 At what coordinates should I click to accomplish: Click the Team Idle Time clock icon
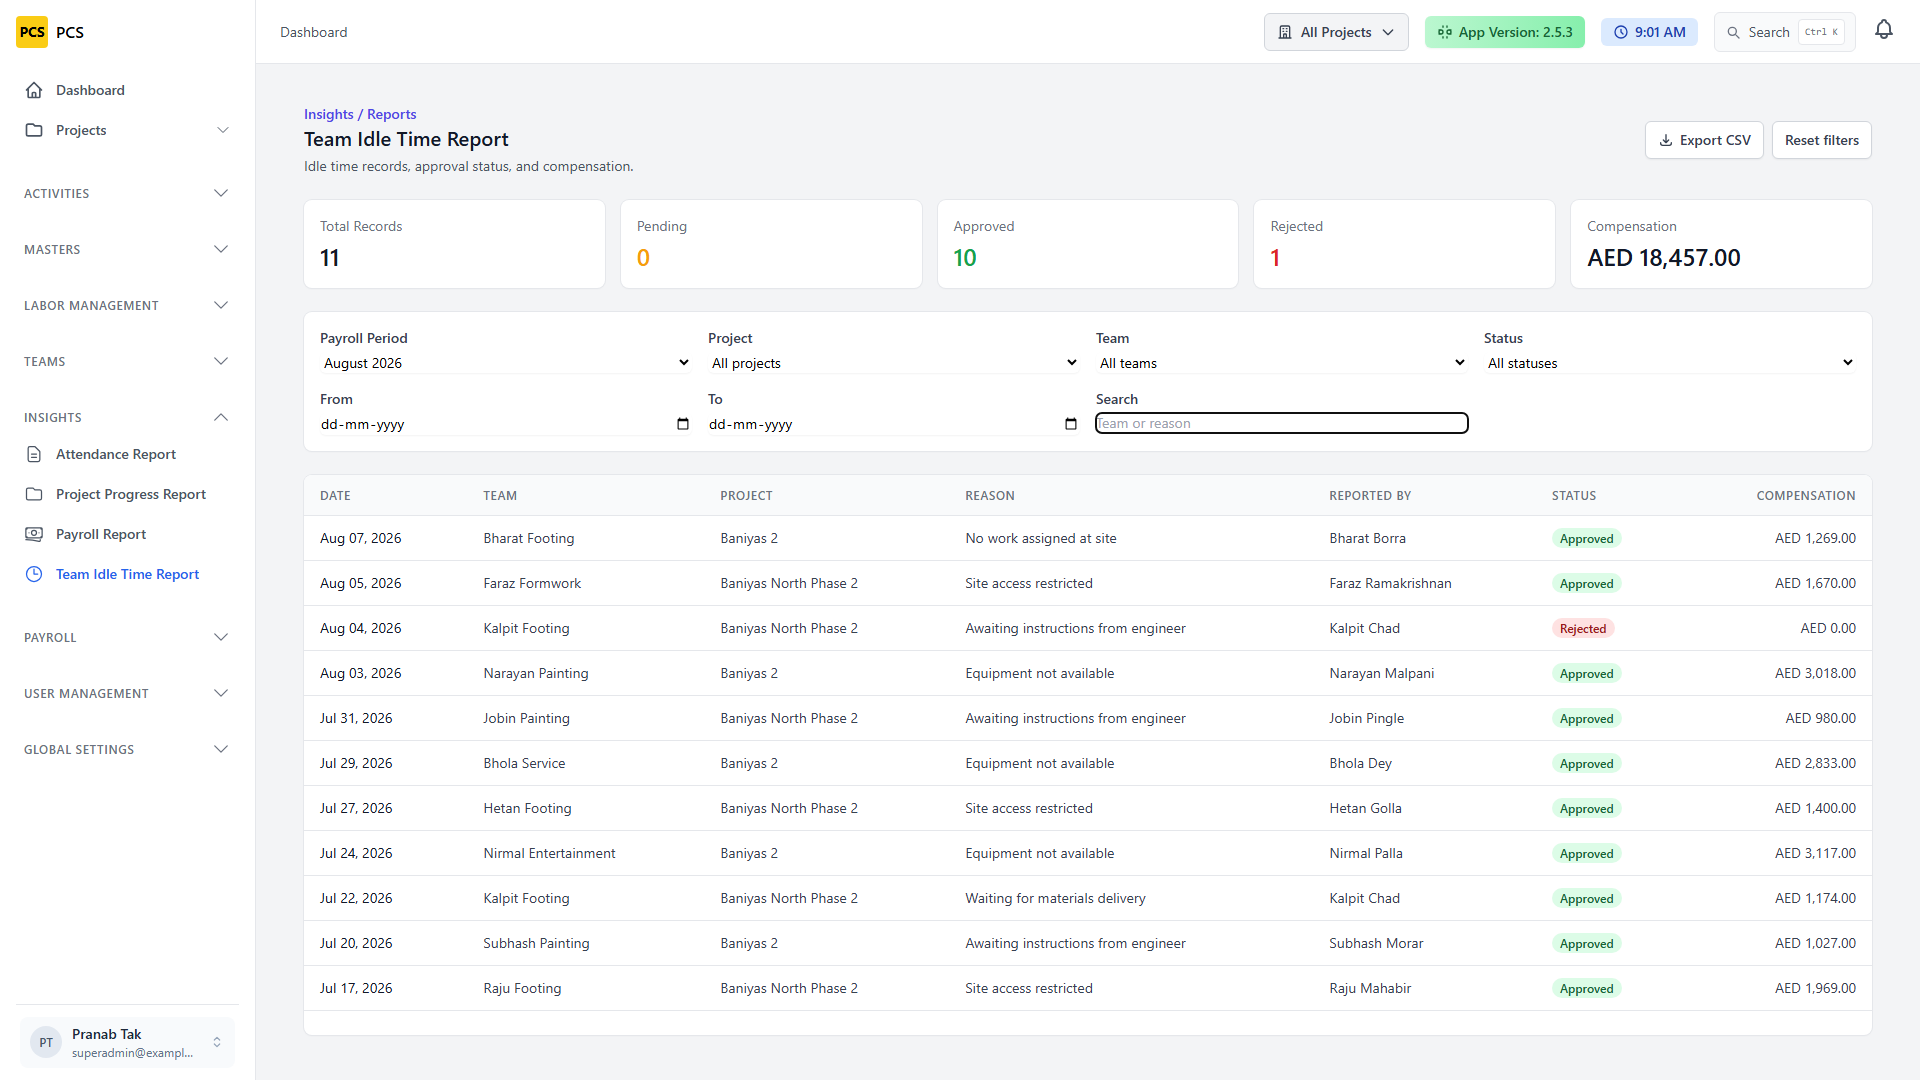tap(34, 574)
